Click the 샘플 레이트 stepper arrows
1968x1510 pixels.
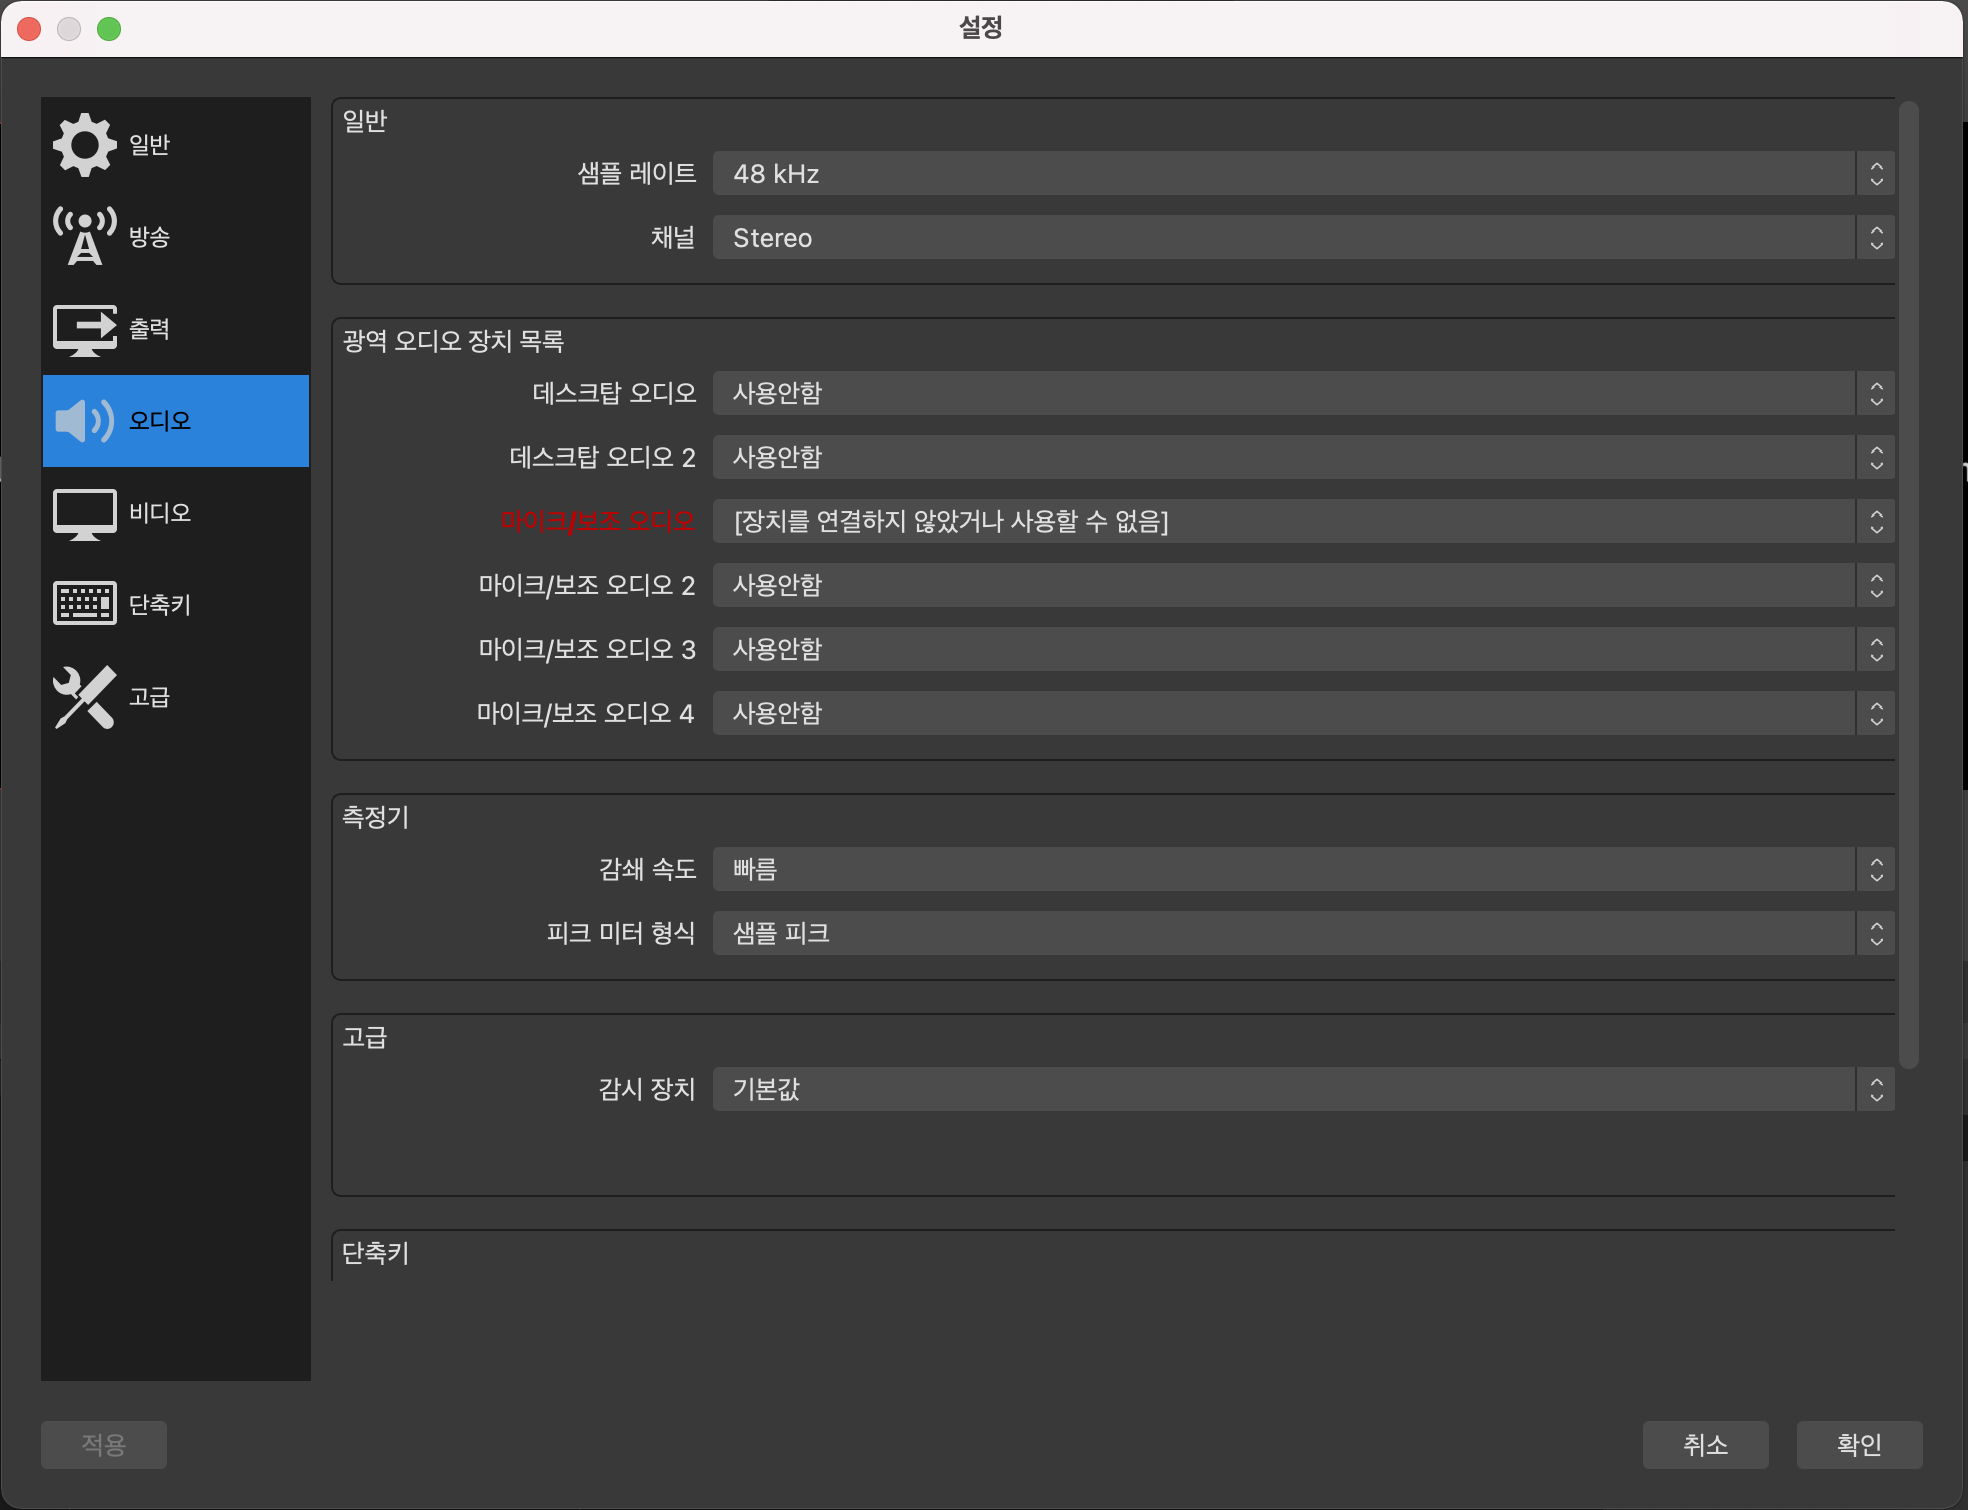(x=1876, y=174)
